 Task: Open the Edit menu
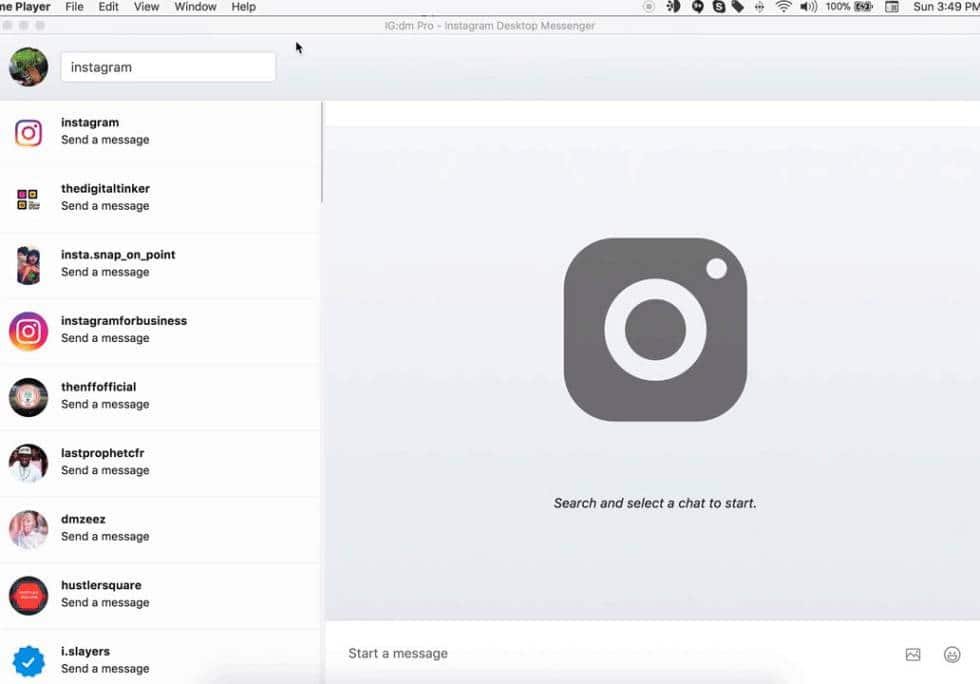click(108, 7)
